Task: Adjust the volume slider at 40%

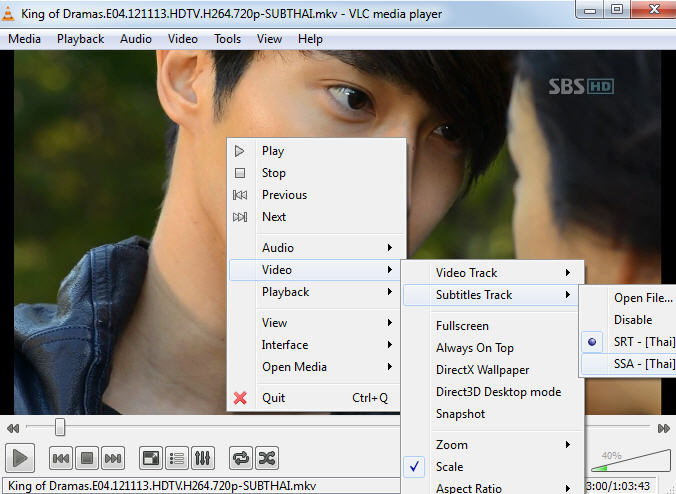Action: tap(631, 460)
